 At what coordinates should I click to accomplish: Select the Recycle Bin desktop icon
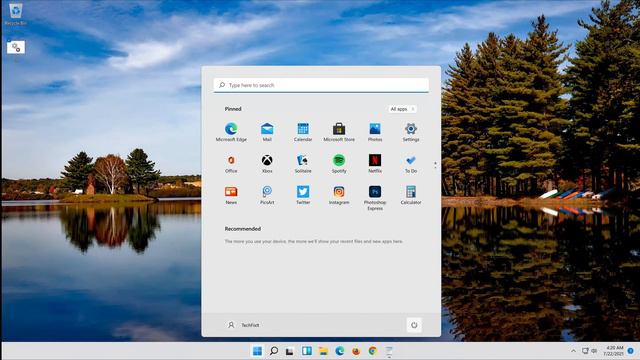click(16, 14)
